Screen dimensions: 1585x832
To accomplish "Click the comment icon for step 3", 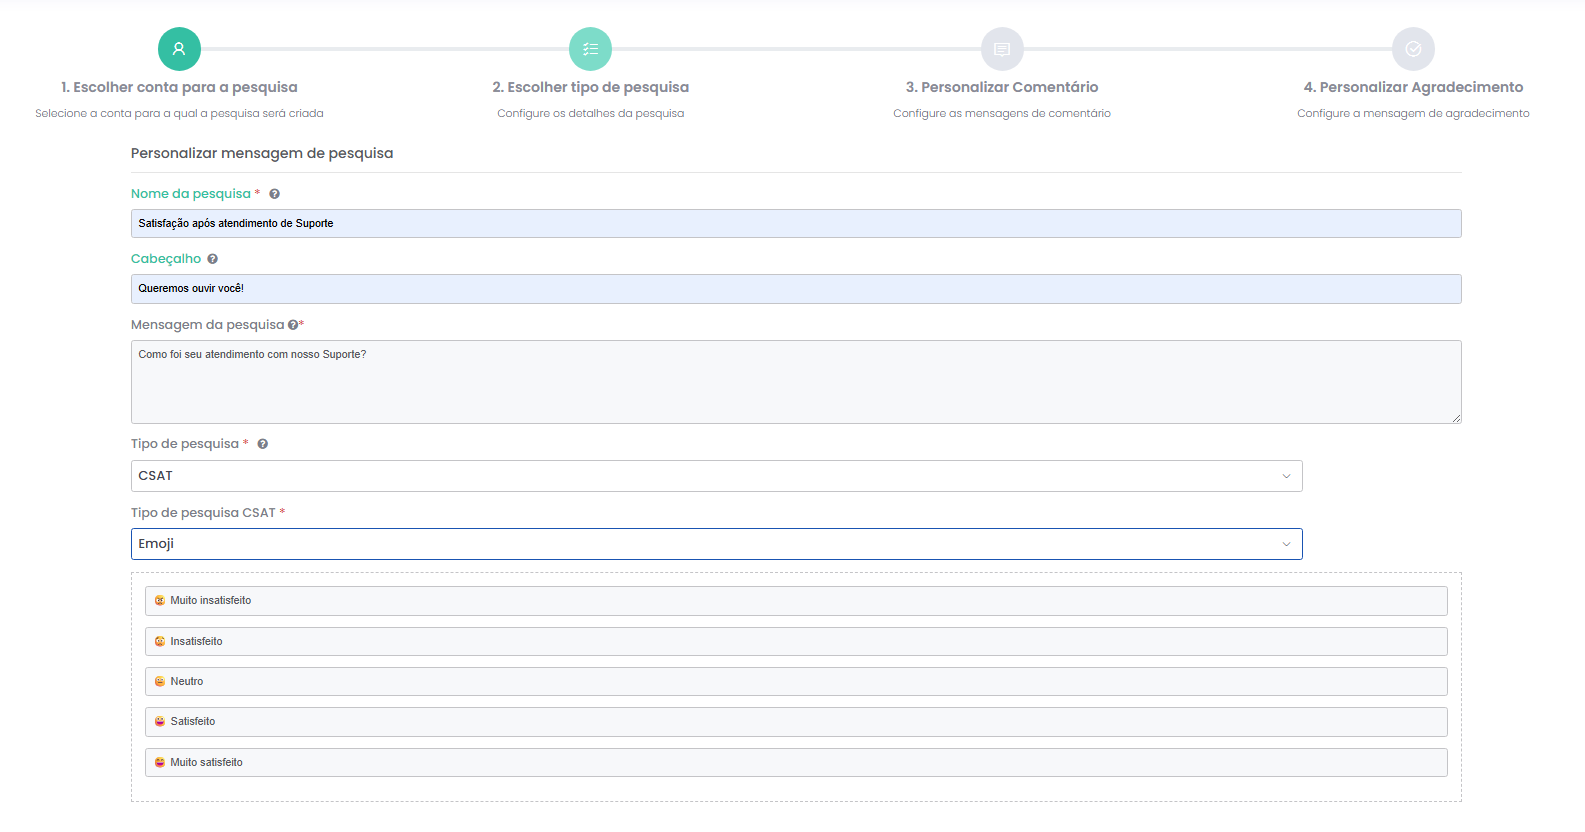I will pyautogui.click(x=1002, y=49).
